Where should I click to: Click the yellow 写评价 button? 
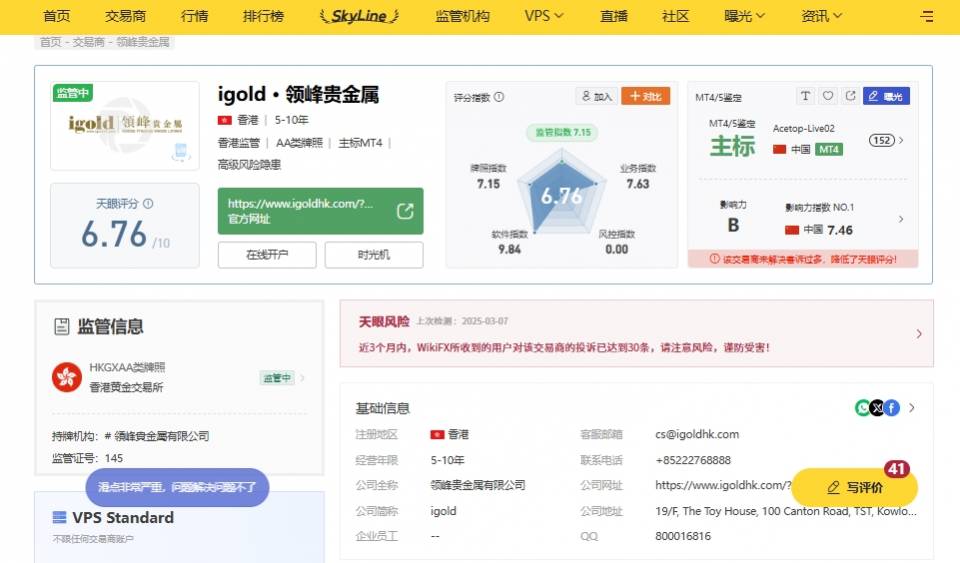855,487
